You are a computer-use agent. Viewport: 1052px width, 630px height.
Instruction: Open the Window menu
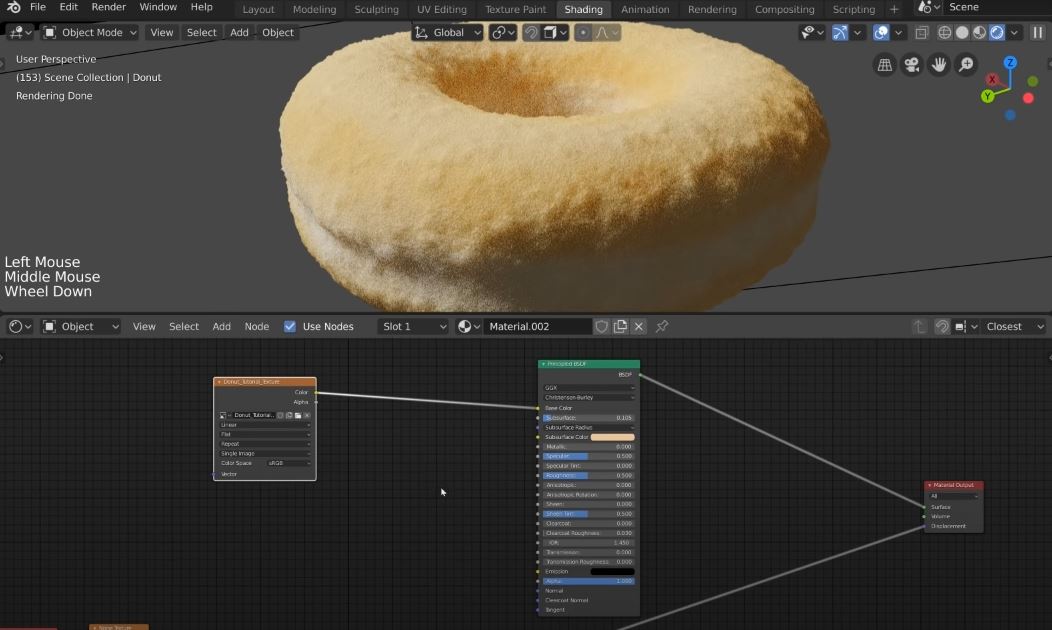coord(158,7)
